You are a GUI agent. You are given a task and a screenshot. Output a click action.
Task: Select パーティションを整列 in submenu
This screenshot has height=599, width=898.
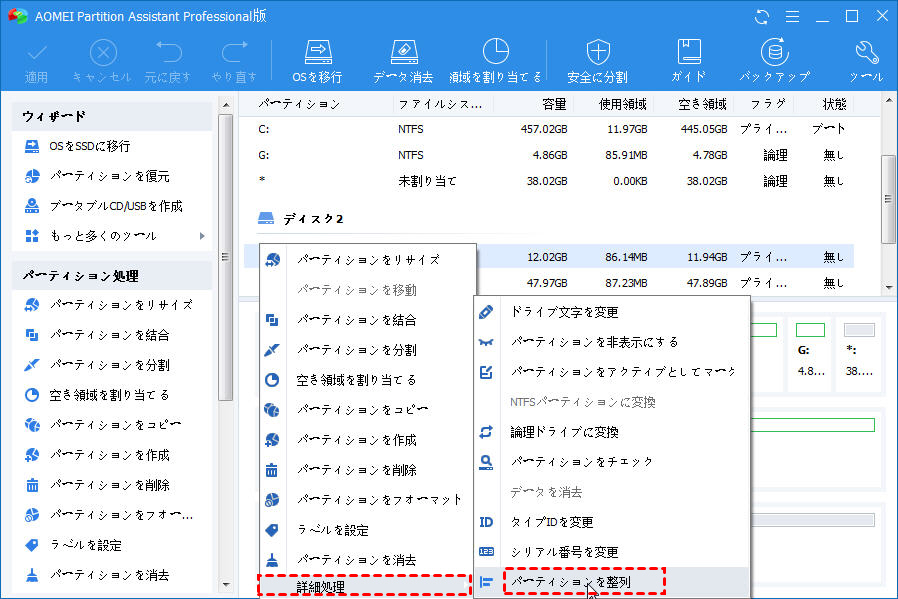click(x=612, y=582)
